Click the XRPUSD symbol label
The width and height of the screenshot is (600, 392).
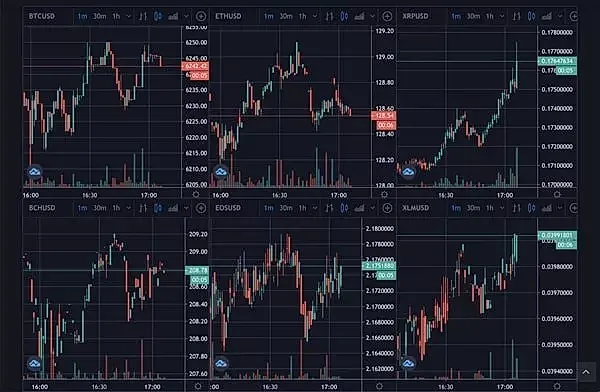(415, 16)
